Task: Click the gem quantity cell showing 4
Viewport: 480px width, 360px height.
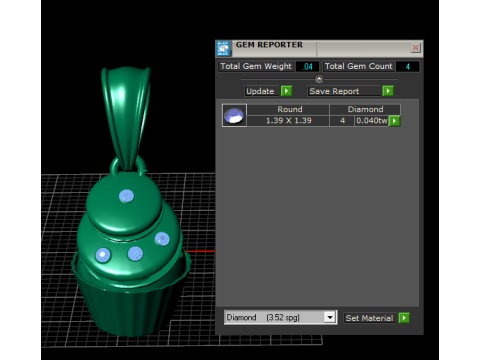Action: tap(342, 121)
